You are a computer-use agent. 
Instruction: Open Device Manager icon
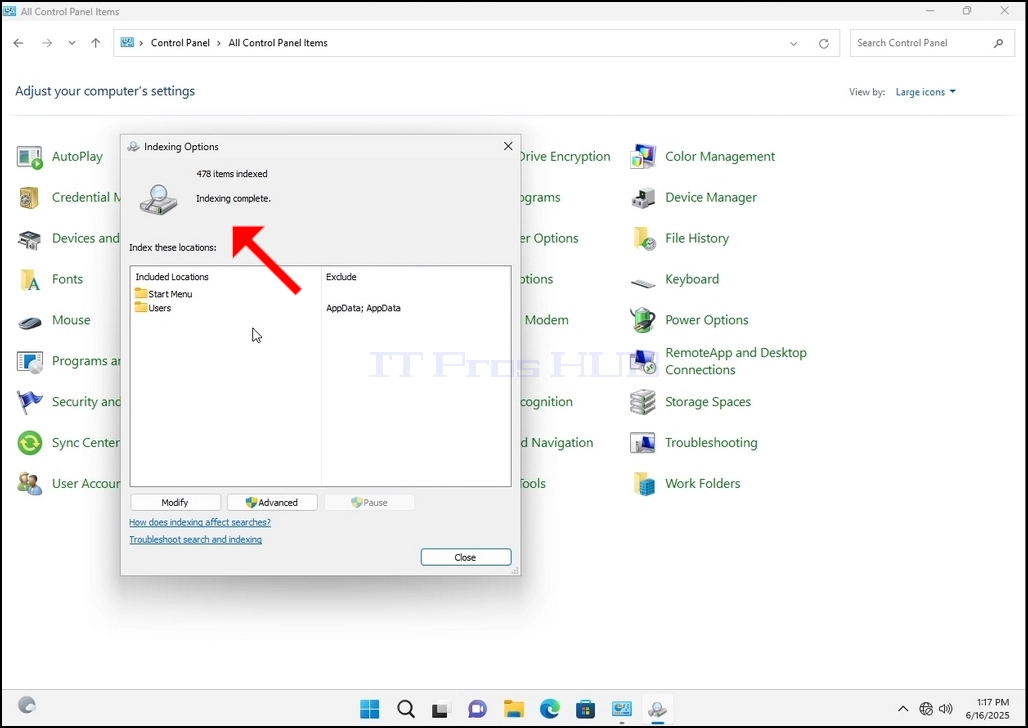642,197
